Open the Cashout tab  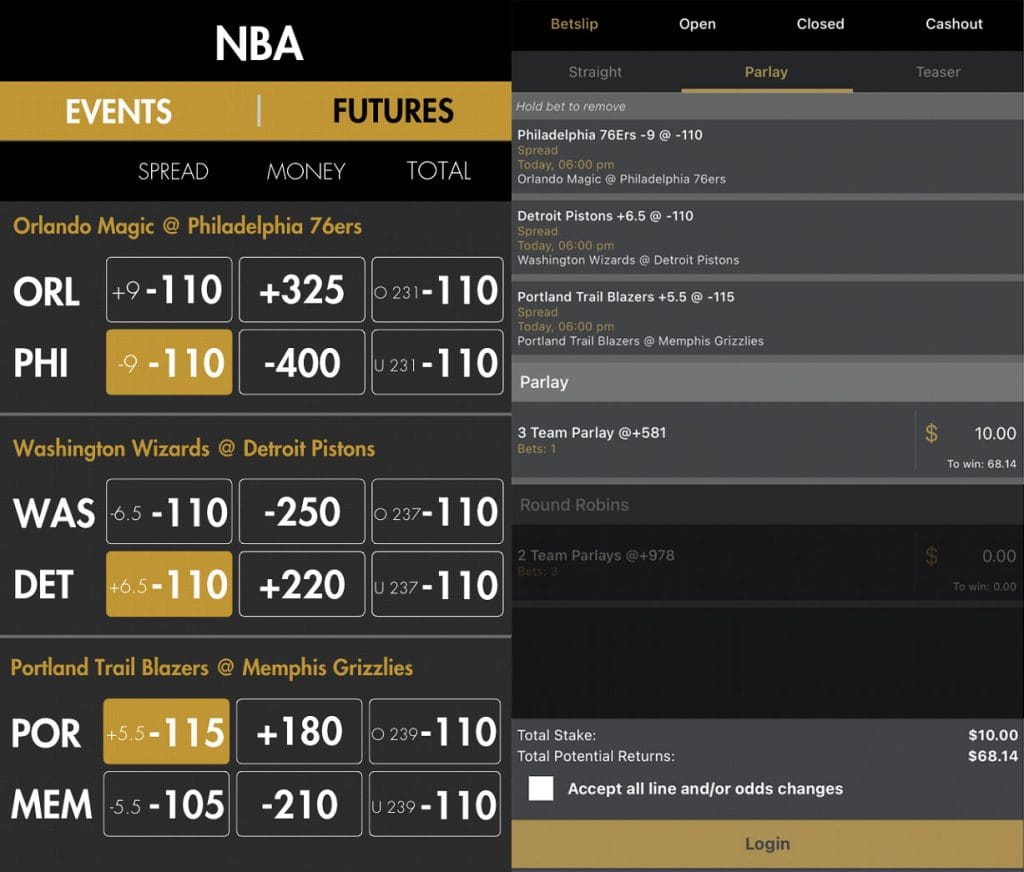click(x=953, y=24)
